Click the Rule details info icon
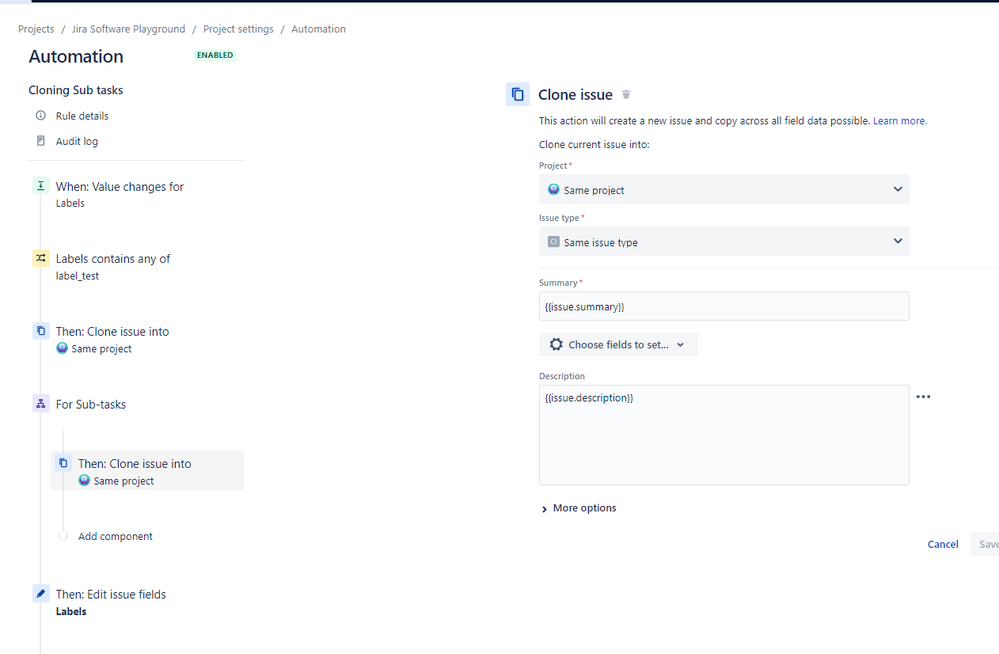The height and width of the screenshot is (654, 999). tap(41, 115)
